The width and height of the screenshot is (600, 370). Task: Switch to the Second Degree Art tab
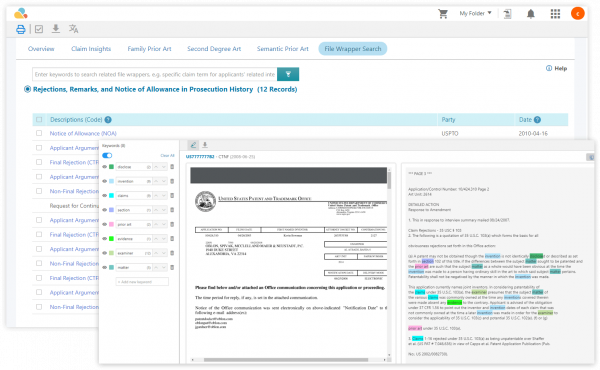[214, 49]
